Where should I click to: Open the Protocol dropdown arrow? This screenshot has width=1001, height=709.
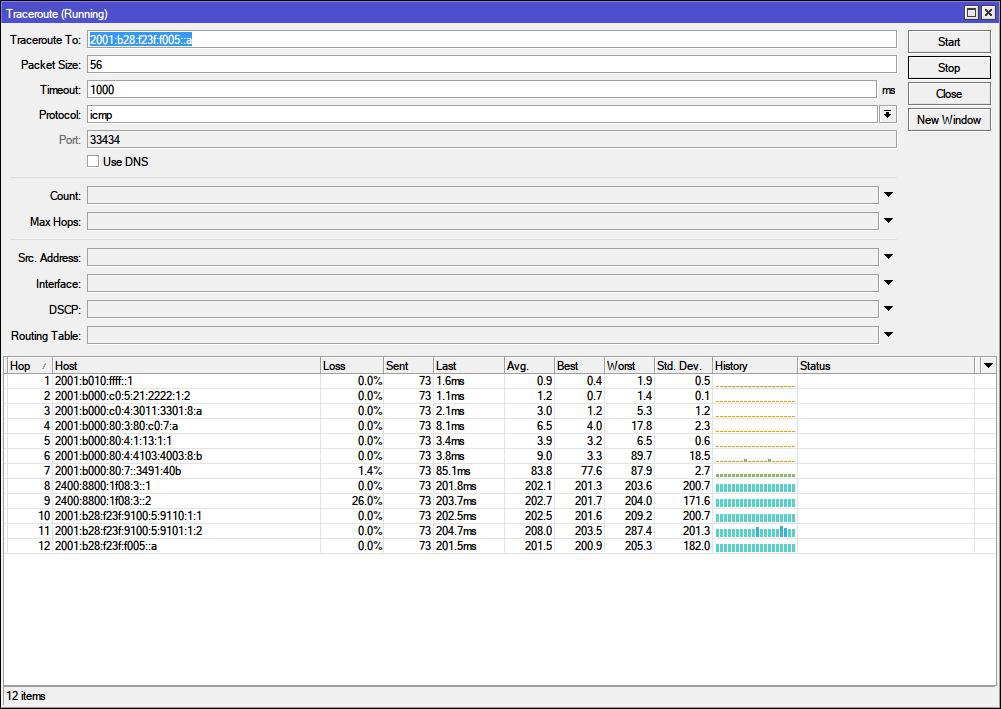[x=887, y=114]
